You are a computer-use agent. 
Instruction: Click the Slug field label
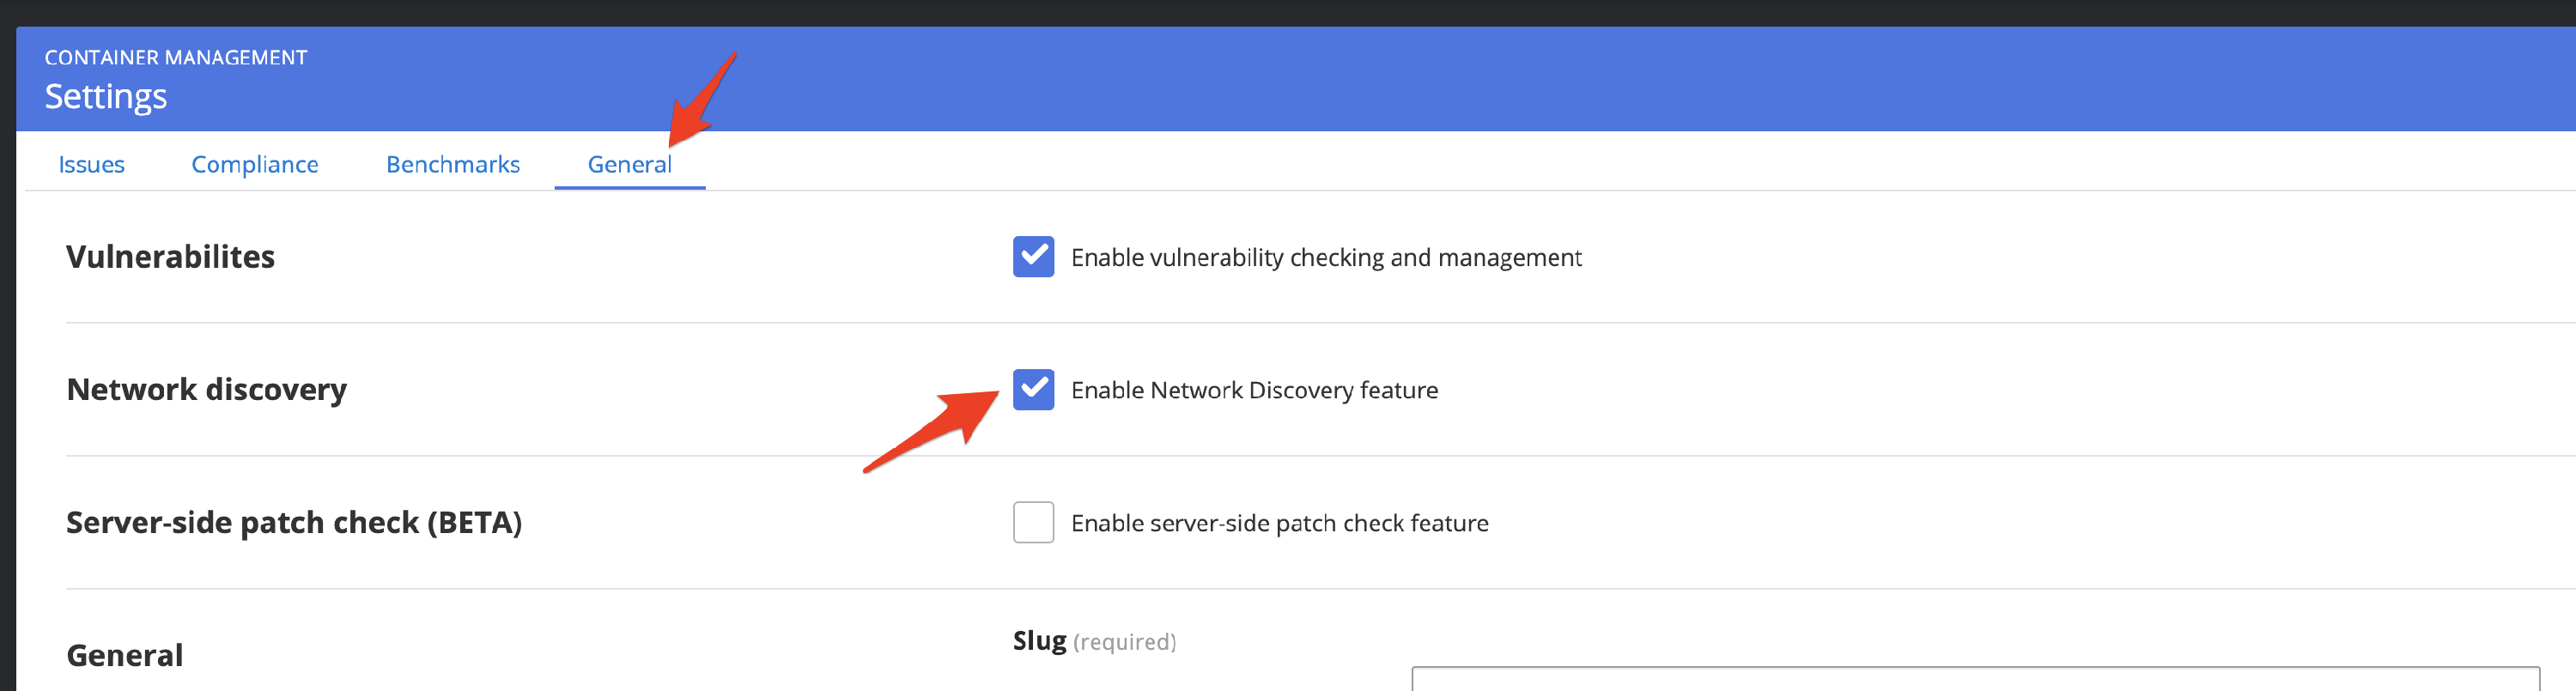coord(1039,641)
